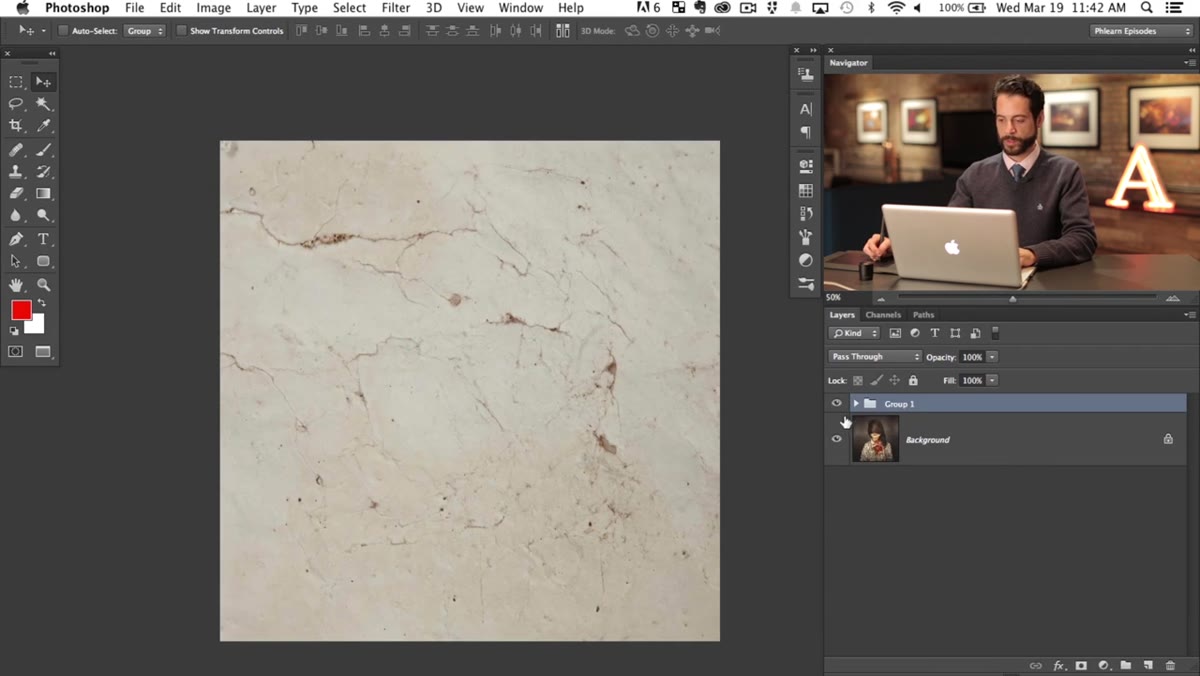Open the Opacity slider dropdown arrow
This screenshot has width=1200, height=676.
(992, 357)
